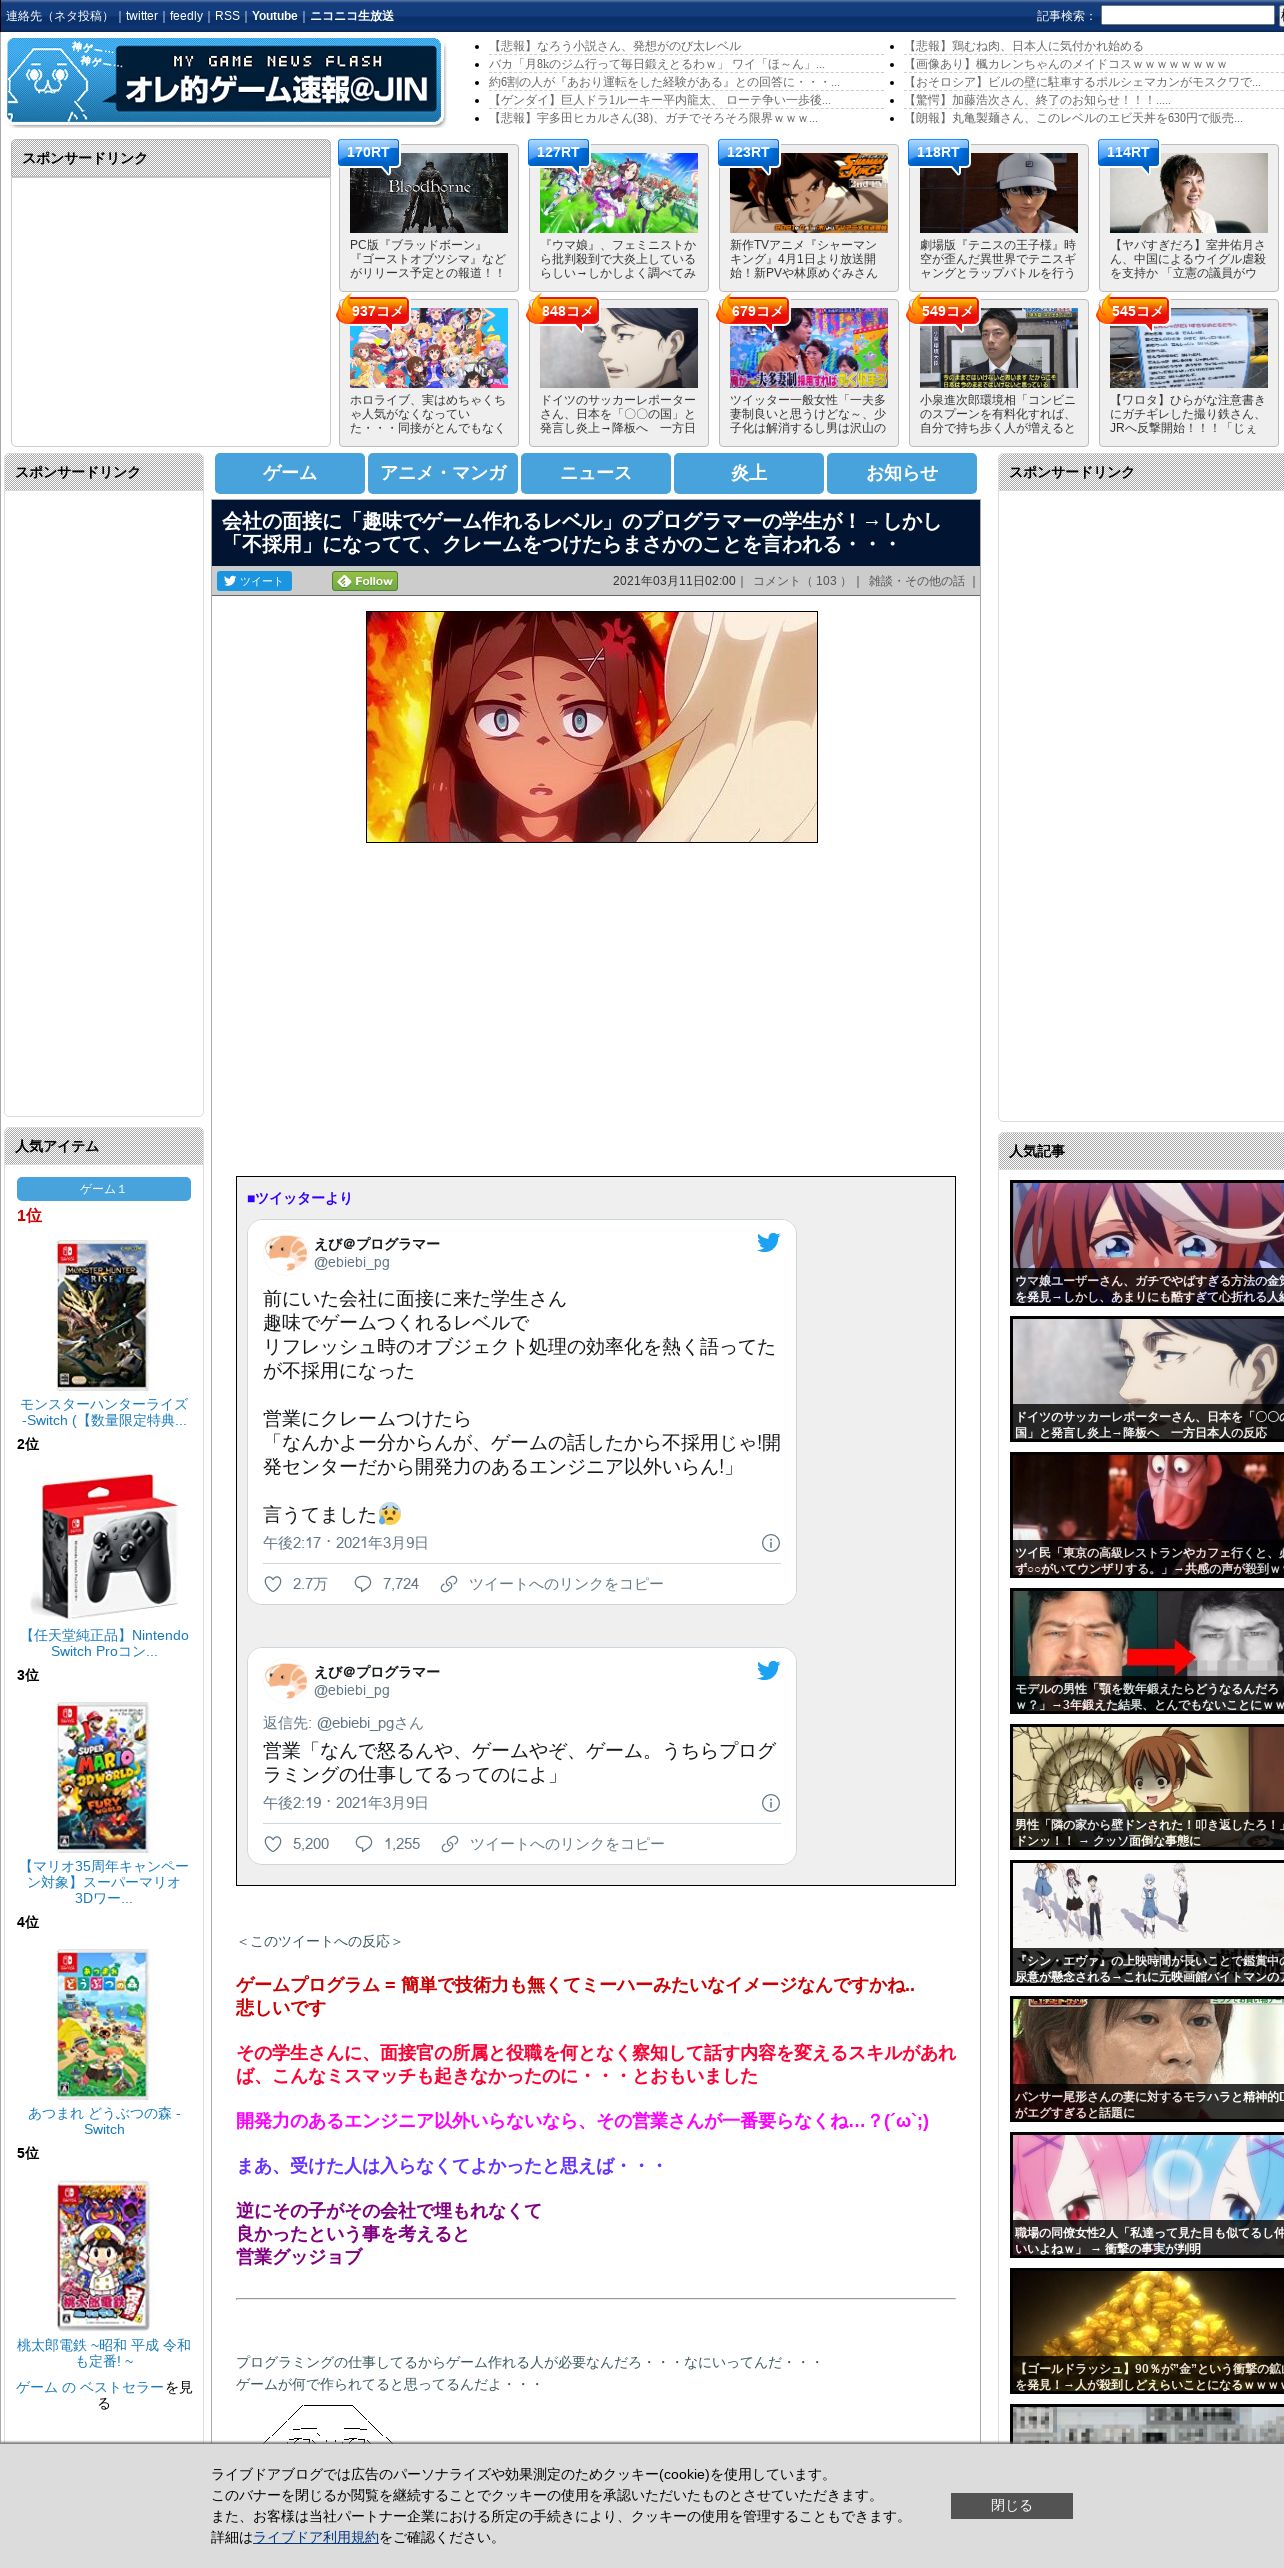The width and height of the screenshot is (1284, 2568).
Task: Open ニコニコ生放送 link in top bar
Action: point(352,16)
